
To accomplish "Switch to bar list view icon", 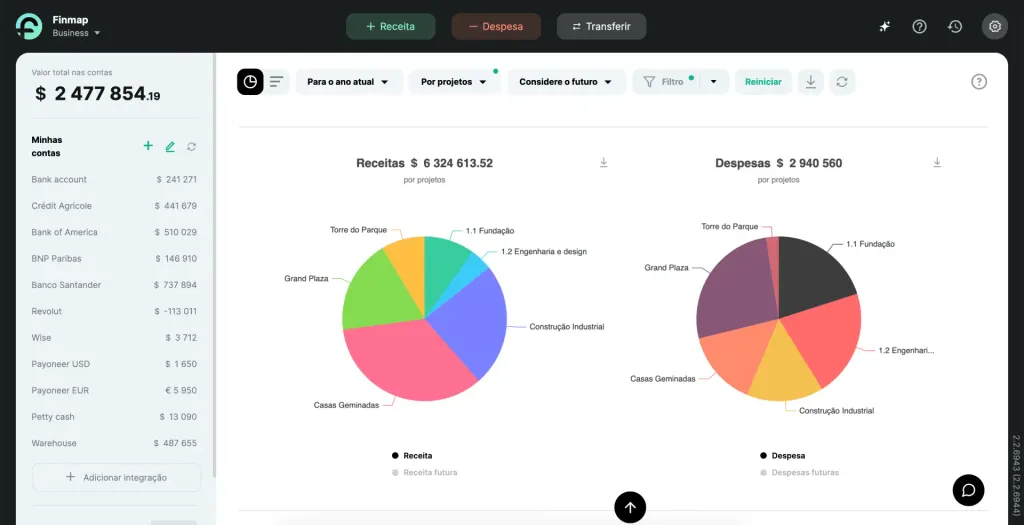I will point(277,82).
